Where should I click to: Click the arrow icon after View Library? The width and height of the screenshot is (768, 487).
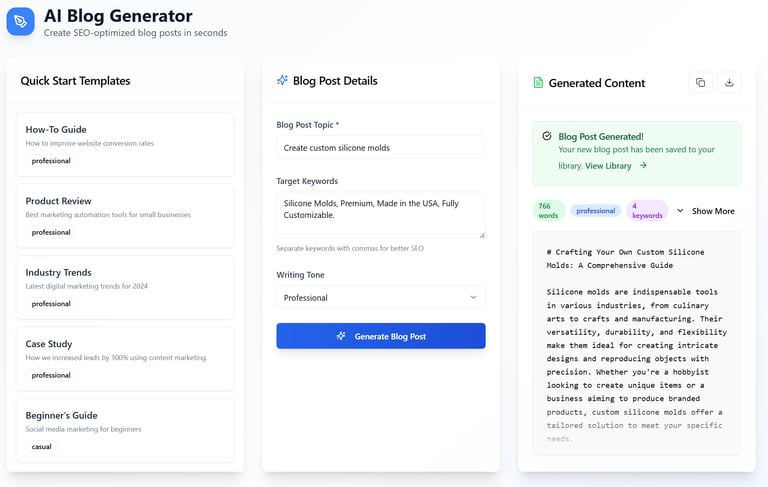click(x=643, y=166)
